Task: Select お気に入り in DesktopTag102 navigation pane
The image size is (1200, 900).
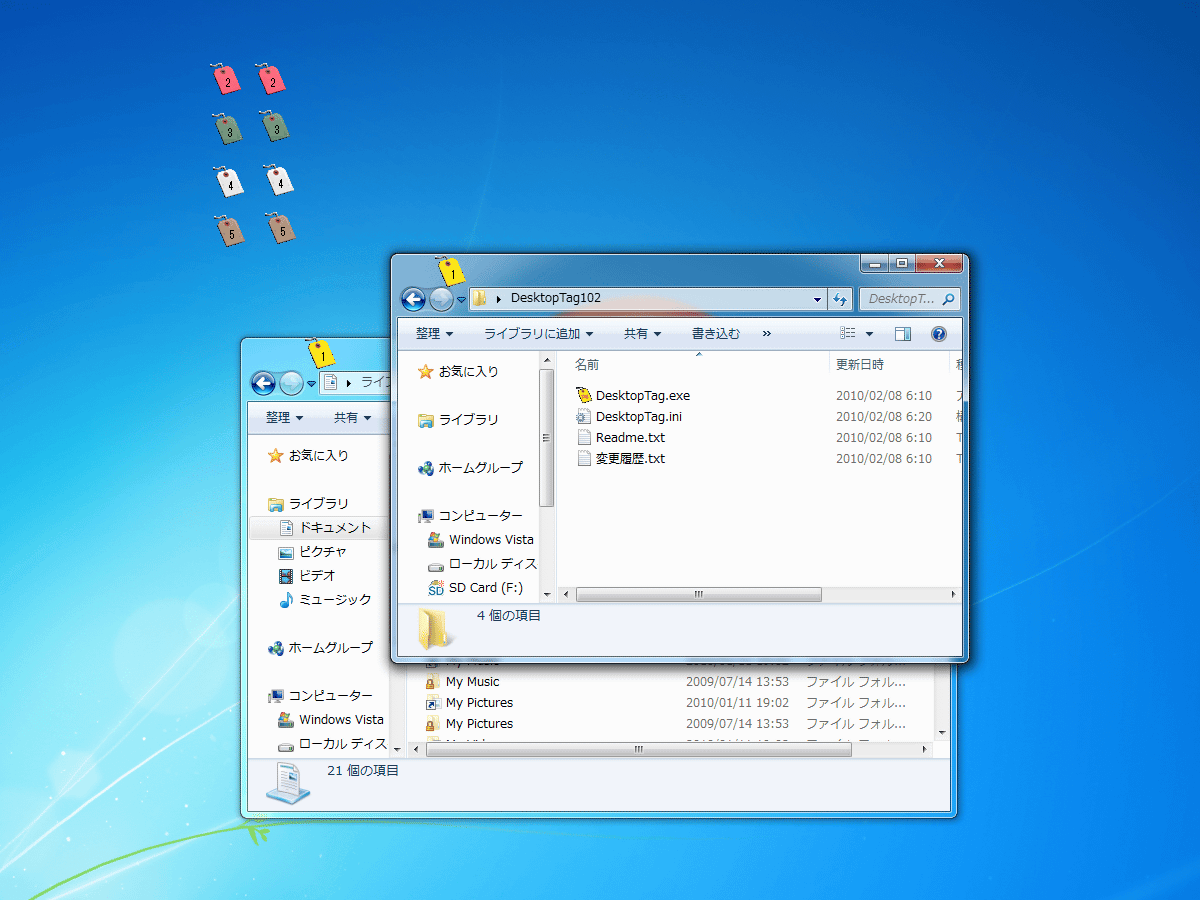Action: [x=458, y=371]
